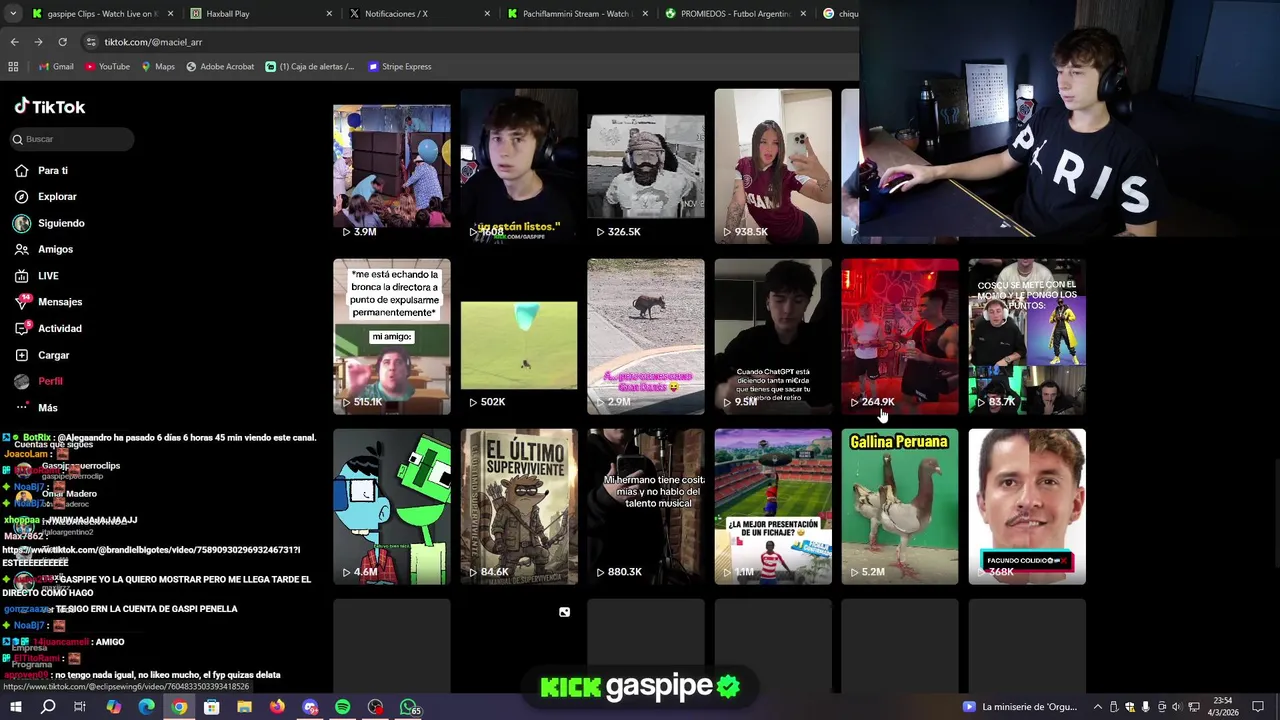This screenshot has height=720, width=1280.
Task: Open WhatsApp from taskbar
Action: pos(408,707)
